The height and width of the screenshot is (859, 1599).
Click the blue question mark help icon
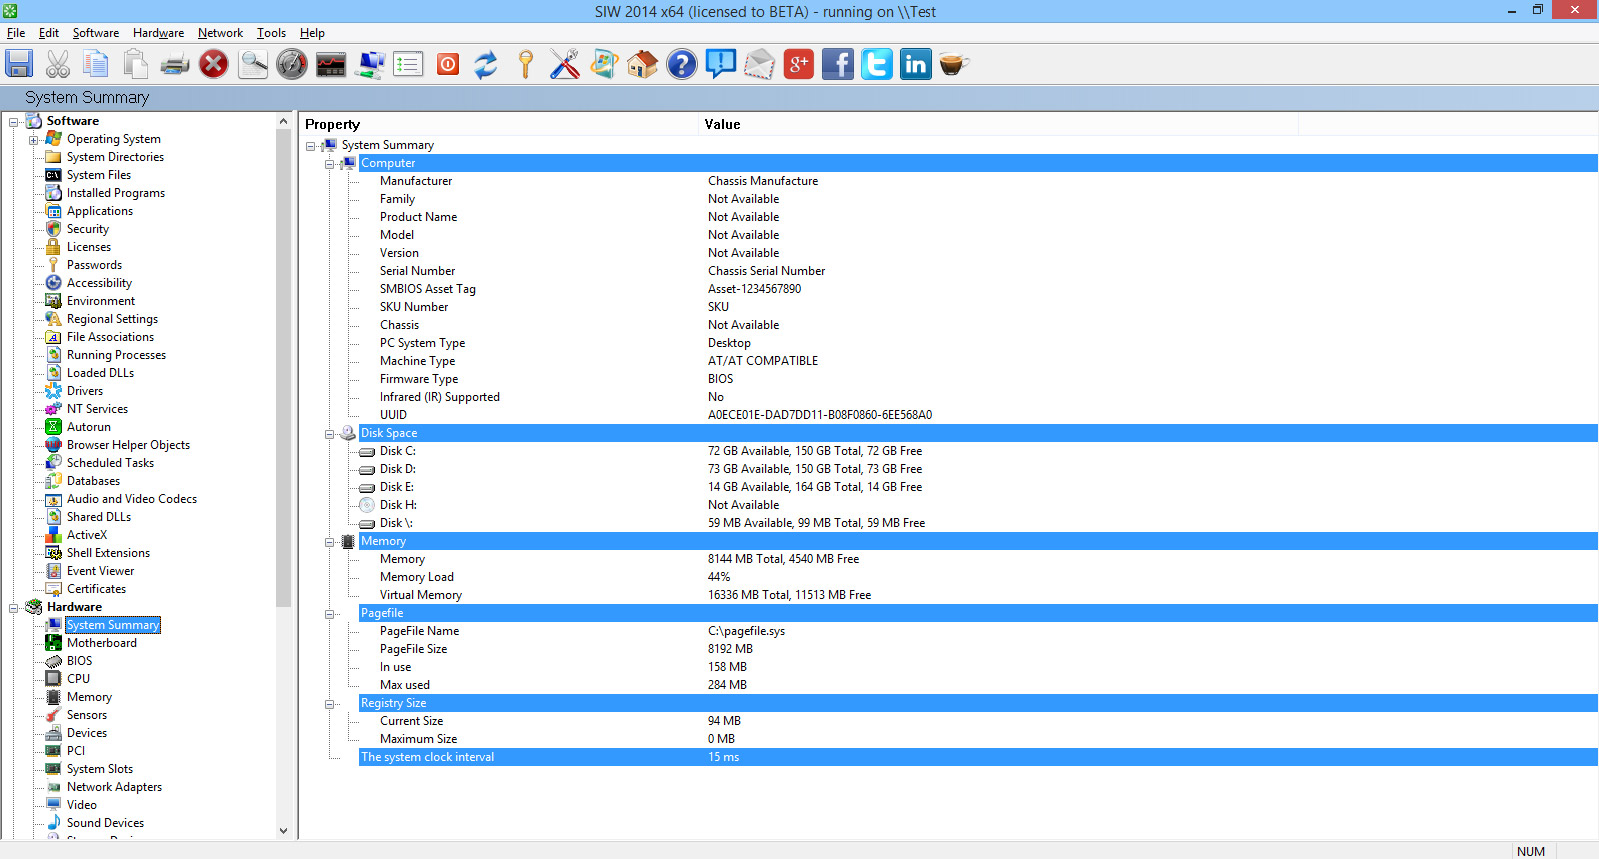pos(681,64)
